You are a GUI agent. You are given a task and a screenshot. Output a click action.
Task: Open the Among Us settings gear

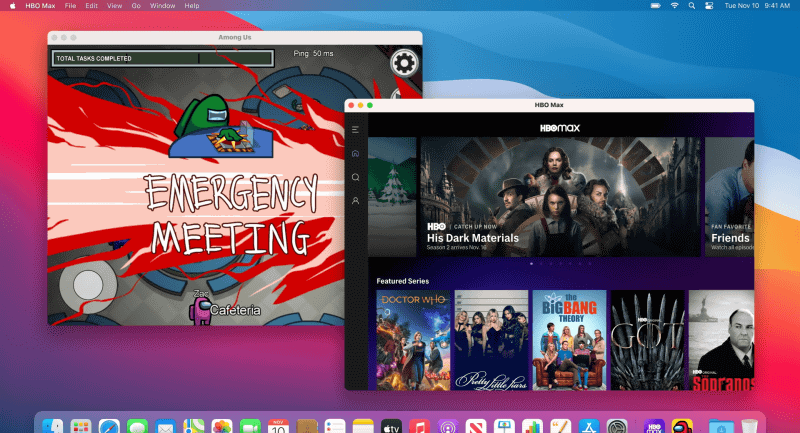click(x=404, y=63)
